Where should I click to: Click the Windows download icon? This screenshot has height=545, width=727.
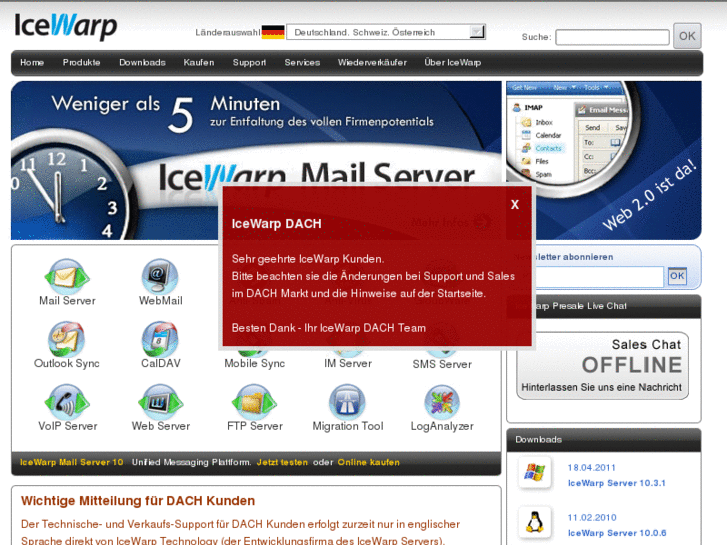(x=535, y=473)
